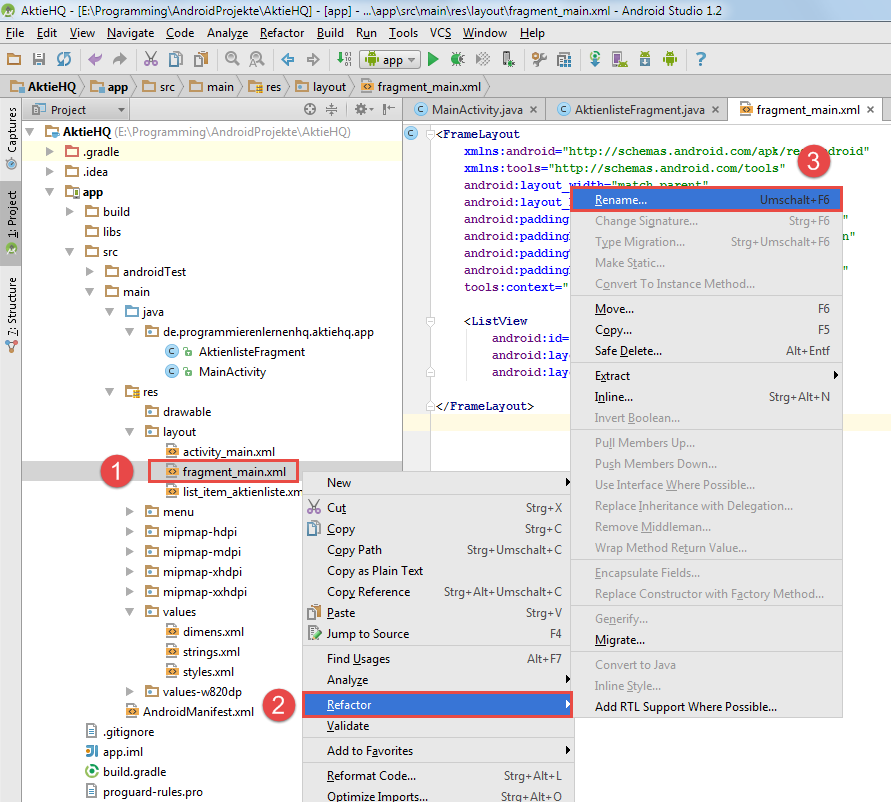
Task: Click the Help question mark icon
Action: (x=701, y=59)
